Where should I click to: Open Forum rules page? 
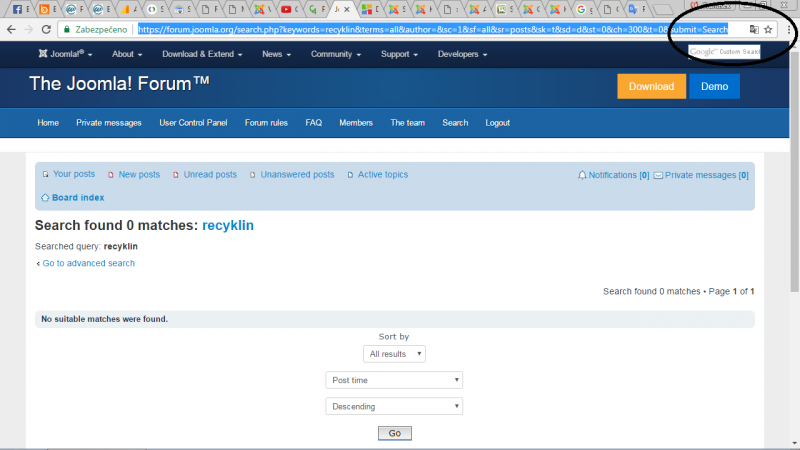pyautogui.click(x=266, y=123)
